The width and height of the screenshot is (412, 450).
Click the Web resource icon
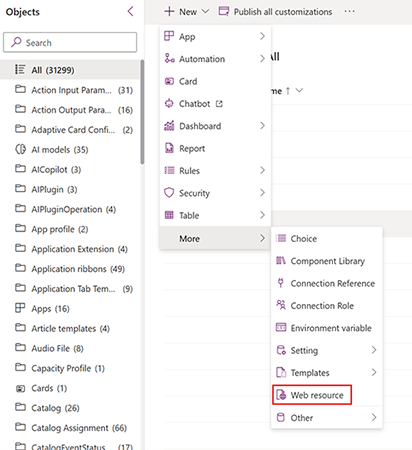pyautogui.click(x=281, y=395)
